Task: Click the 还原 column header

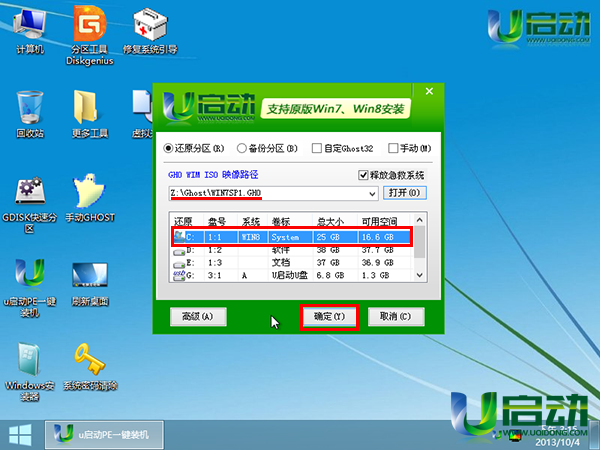Action: click(187, 222)
